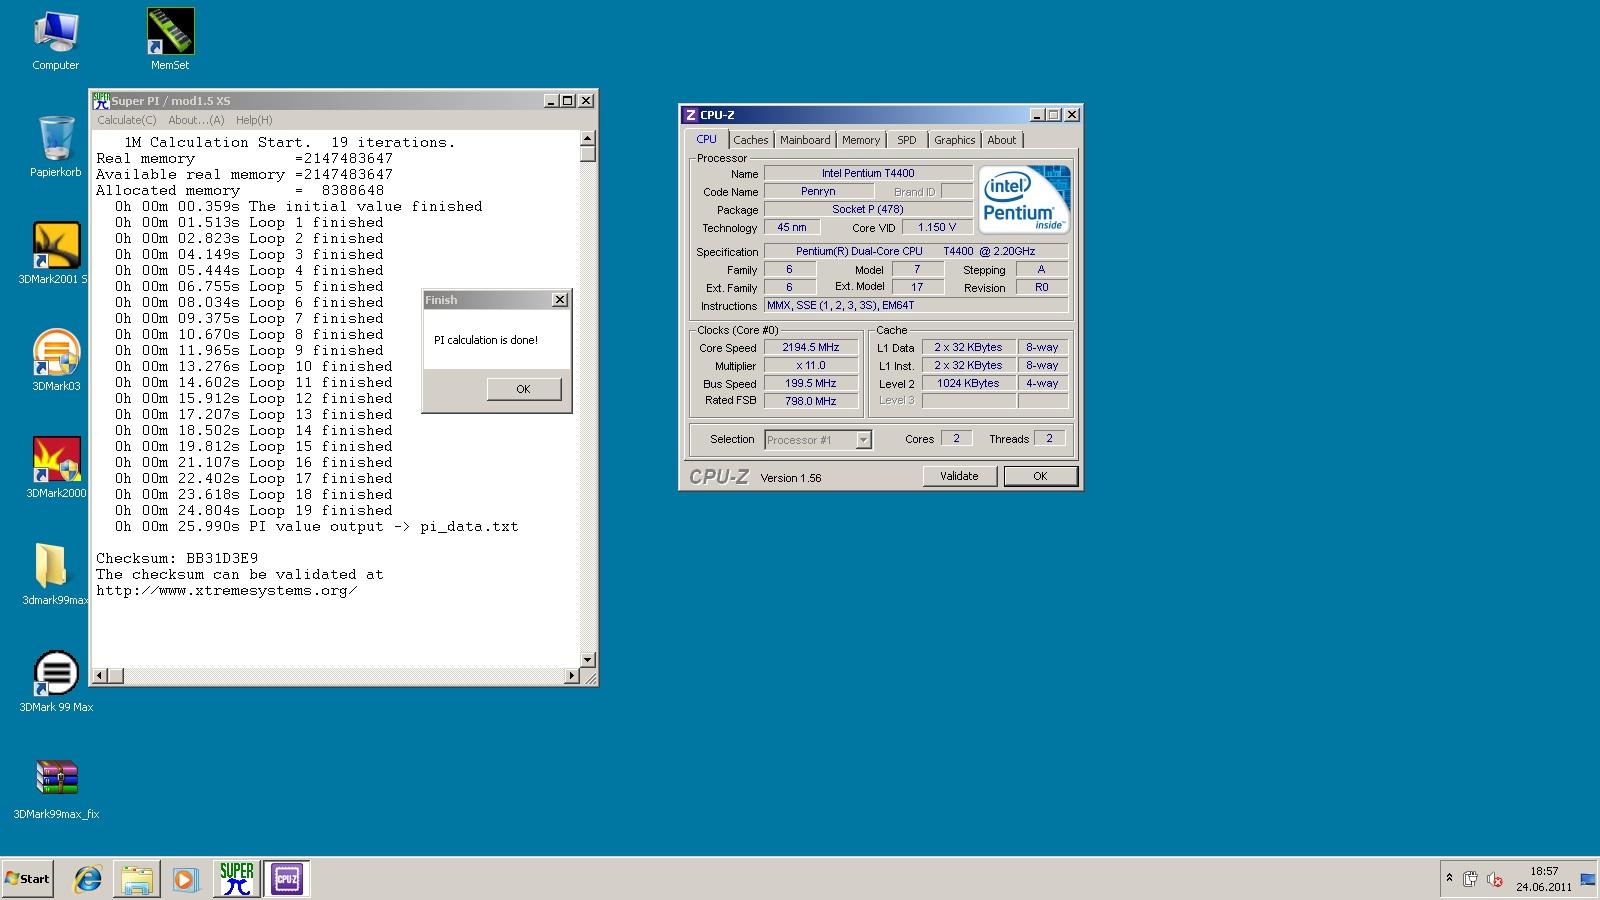Image resolution: width=1600 pixels, height=900 pixels.
Task: Open the About...(A) menu in Super PI
Action: coord(196,120)
